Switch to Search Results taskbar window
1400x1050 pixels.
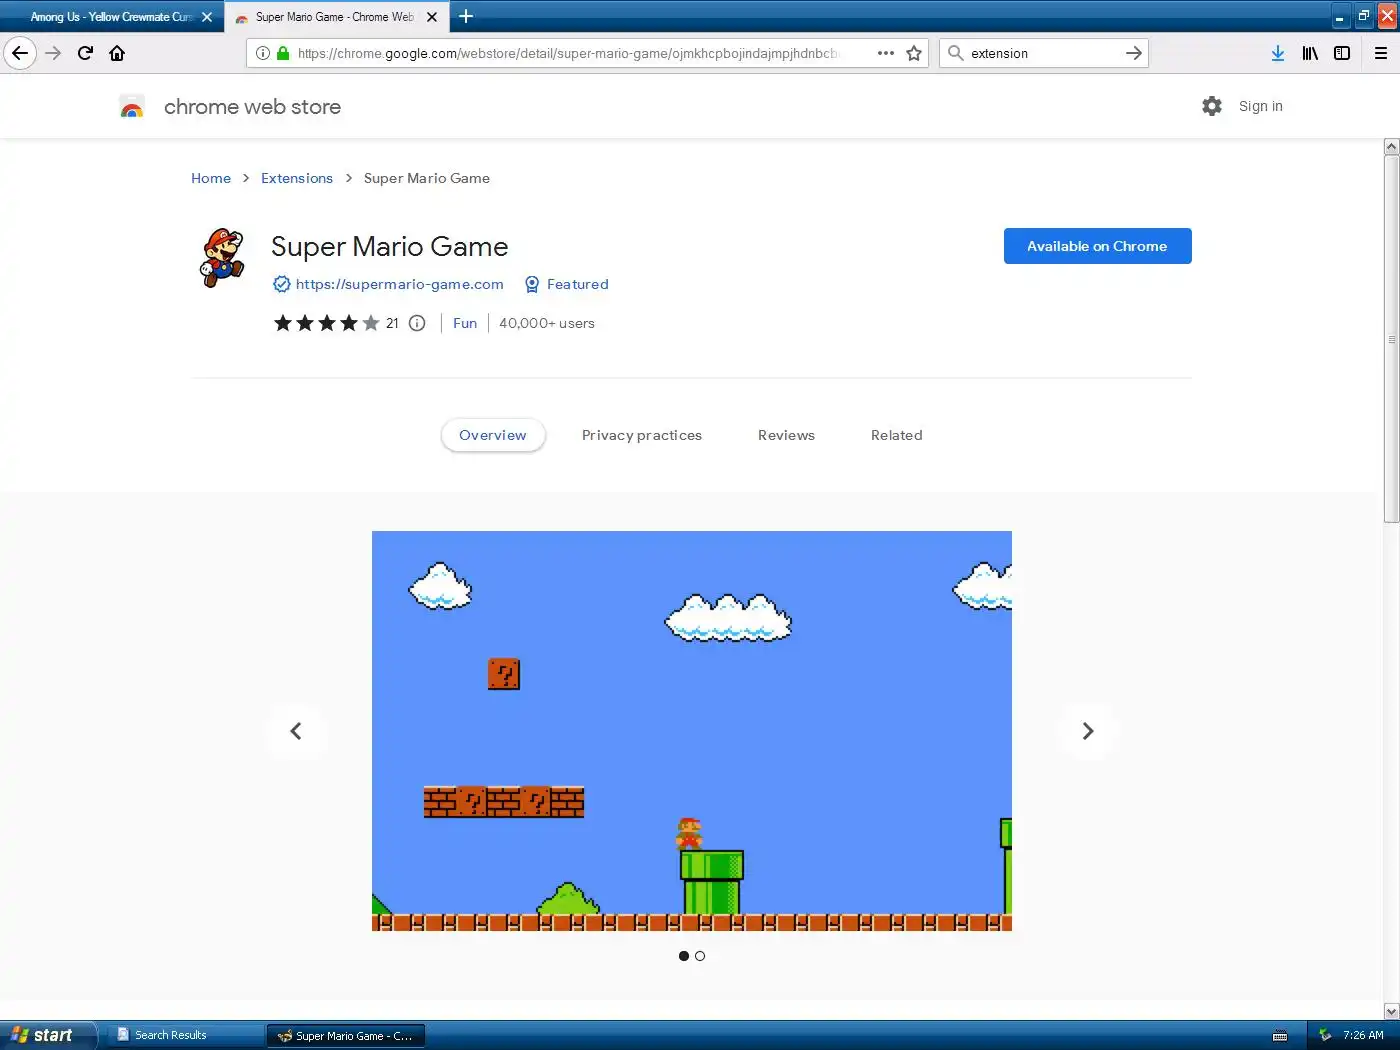coord(183,1035)
